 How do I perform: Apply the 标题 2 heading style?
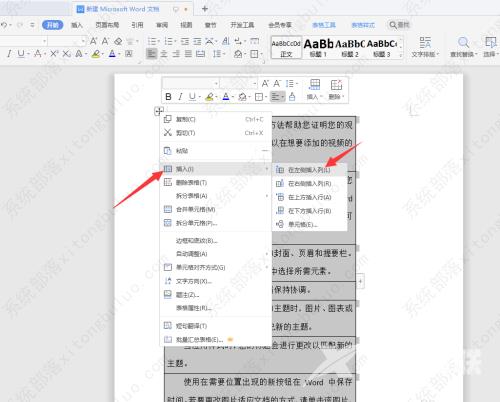click(x=350, y=47)
